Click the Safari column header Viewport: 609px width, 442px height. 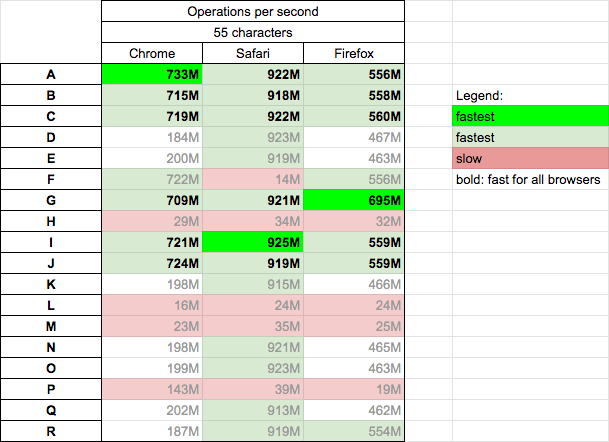tap(253, 53)
